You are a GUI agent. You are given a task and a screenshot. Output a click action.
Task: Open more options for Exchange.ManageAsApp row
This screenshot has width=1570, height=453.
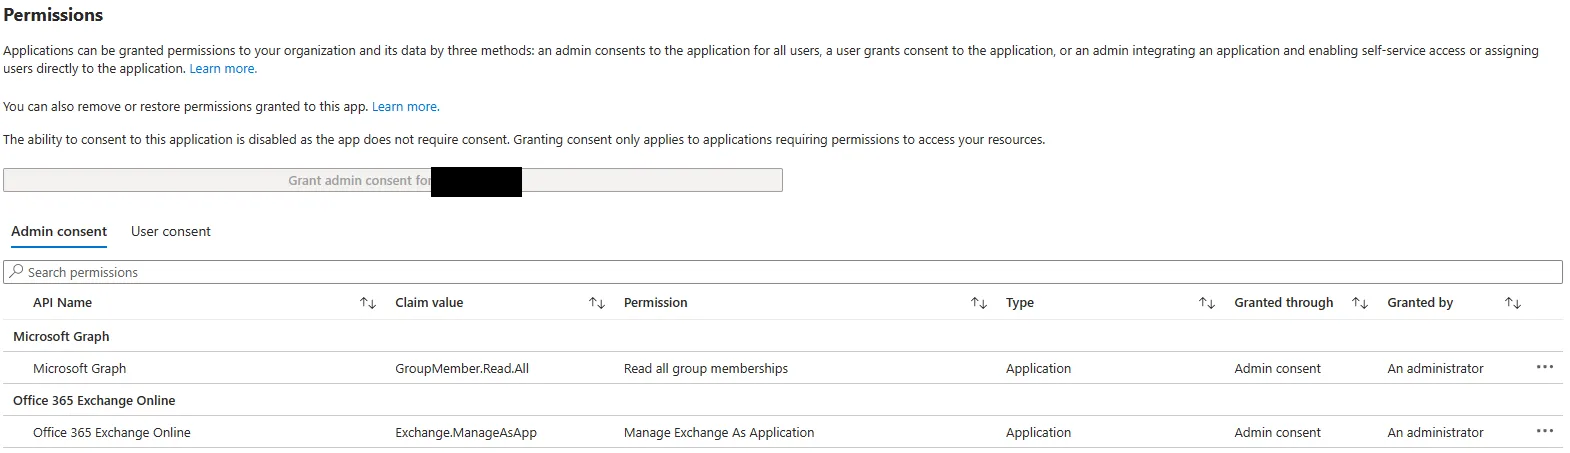click(x=1544, y=432)
